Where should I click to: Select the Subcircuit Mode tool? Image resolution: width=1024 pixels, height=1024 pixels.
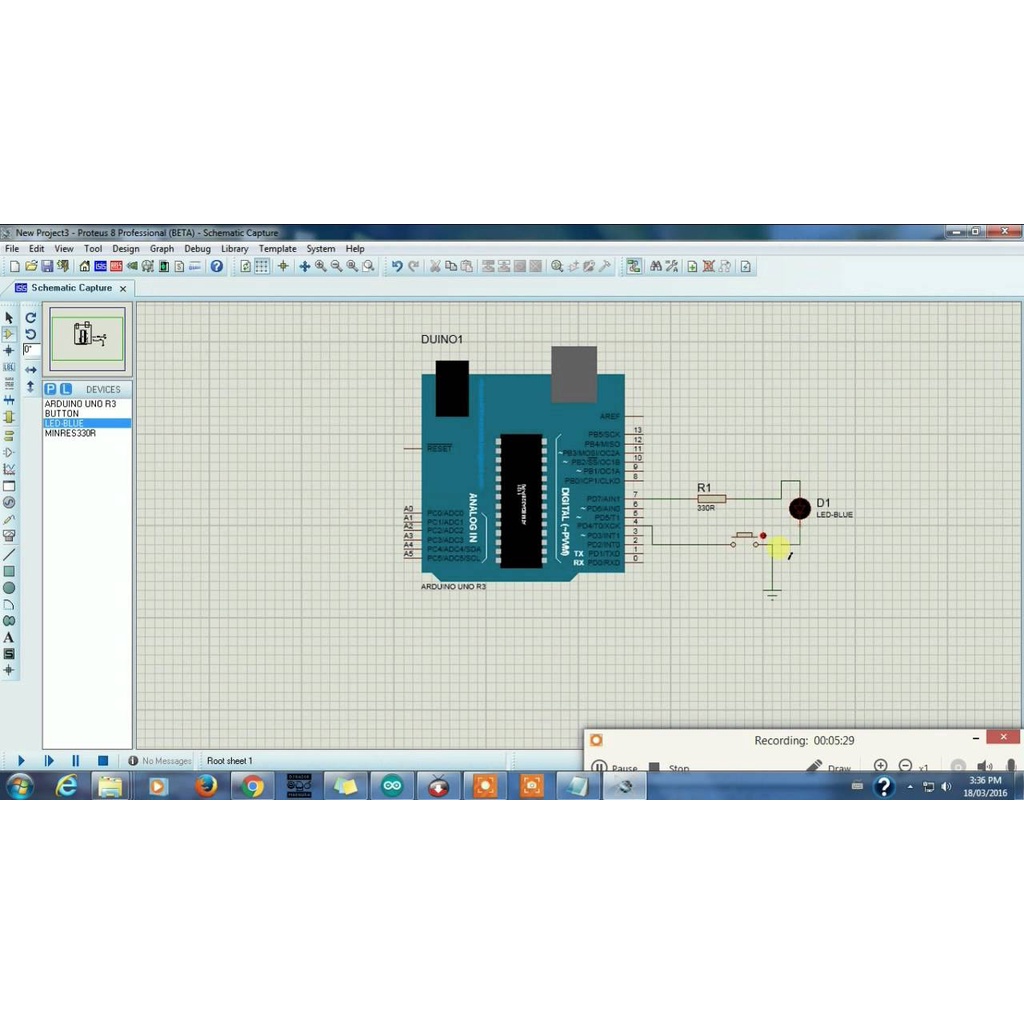pos(9,417)
